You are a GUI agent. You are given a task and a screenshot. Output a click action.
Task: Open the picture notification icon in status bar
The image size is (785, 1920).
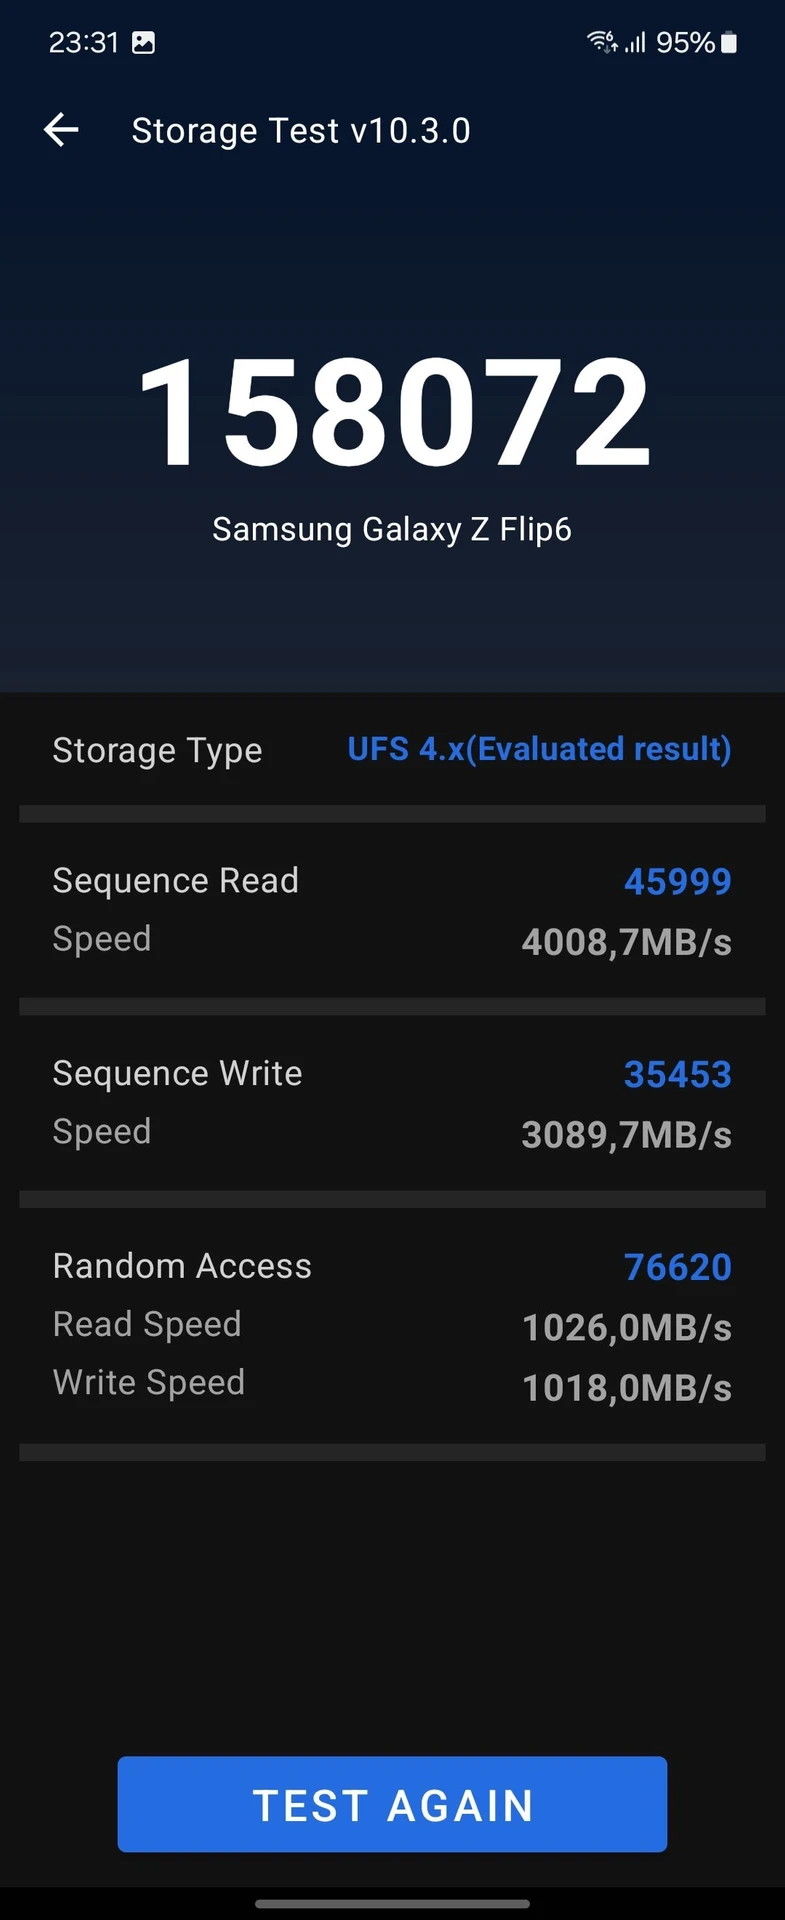(x=143, y=43)
